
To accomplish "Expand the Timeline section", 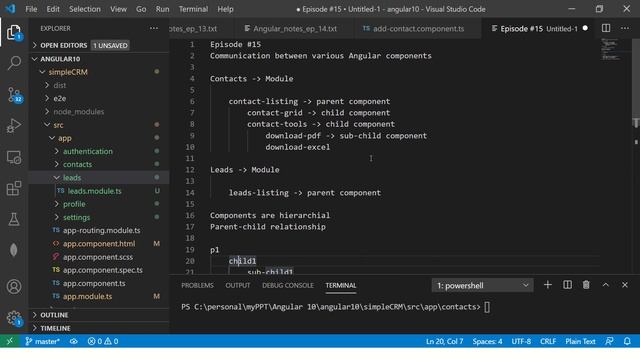I will (99, 328).
